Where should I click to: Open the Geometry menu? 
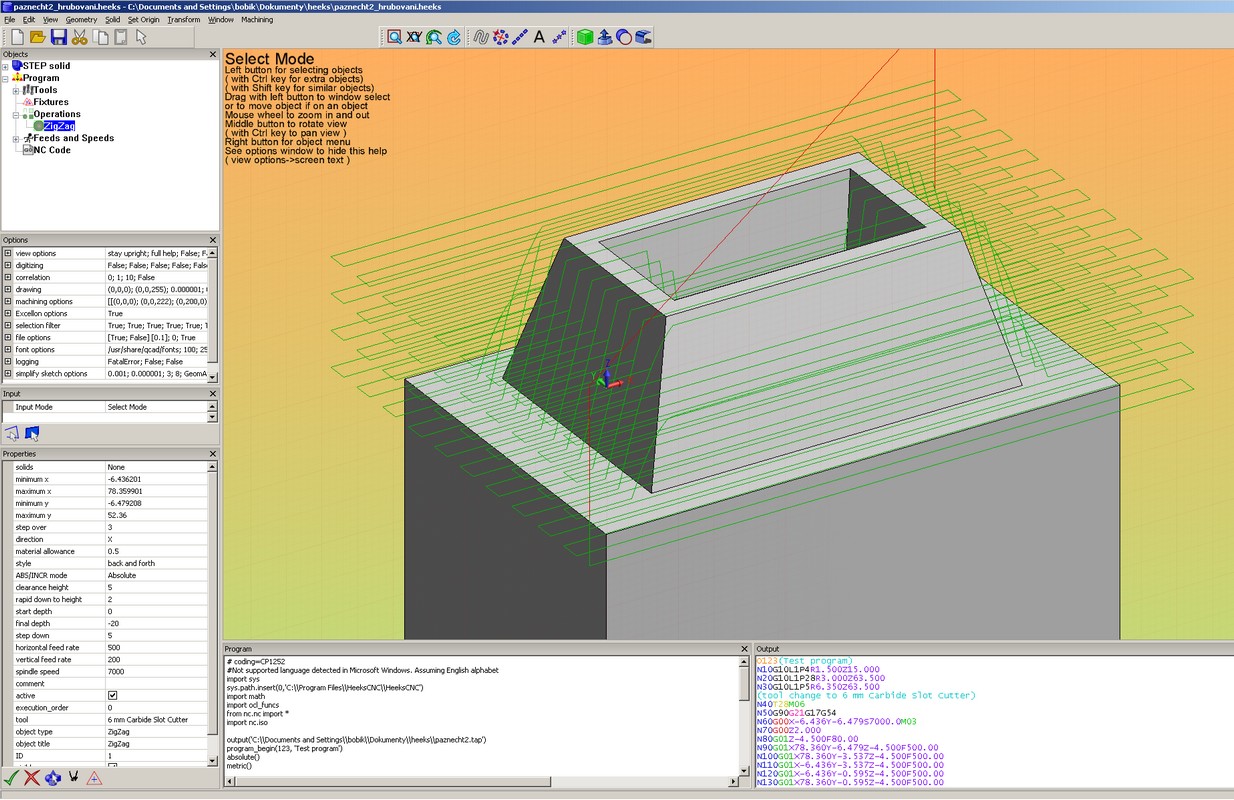(82, 19)
